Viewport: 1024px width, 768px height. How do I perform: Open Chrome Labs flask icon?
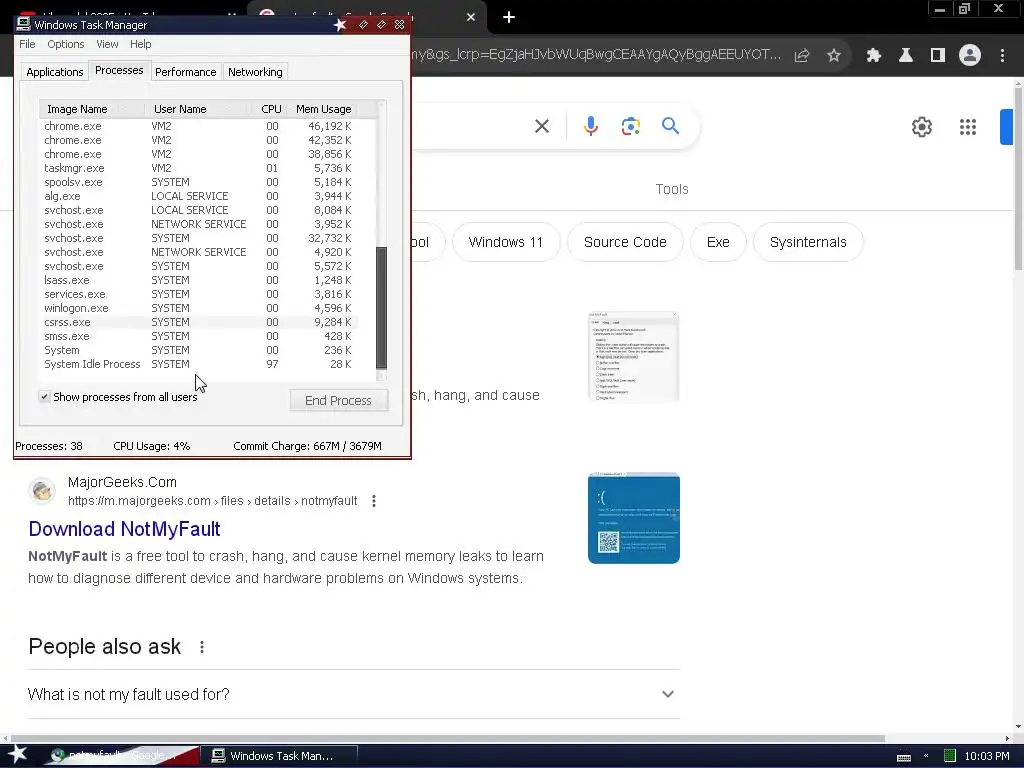(905, 56)
